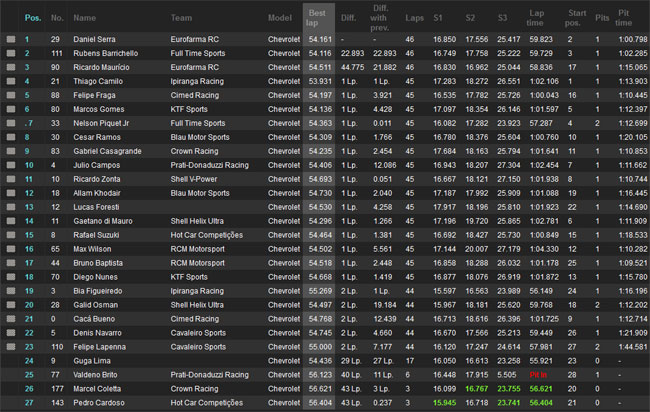Click the S1 sector column header
The width and height of the screenshot is (650, 412).
click(438, 18)
